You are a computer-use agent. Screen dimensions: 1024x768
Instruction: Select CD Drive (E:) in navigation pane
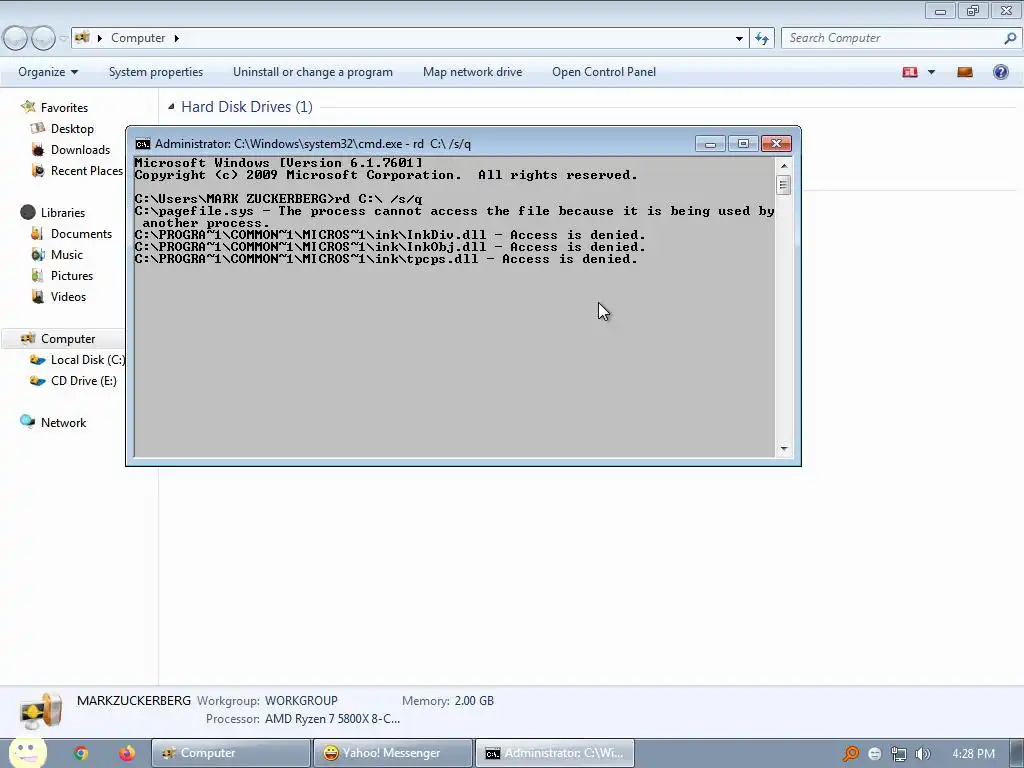pyautogui.click(x=84, y=381)
